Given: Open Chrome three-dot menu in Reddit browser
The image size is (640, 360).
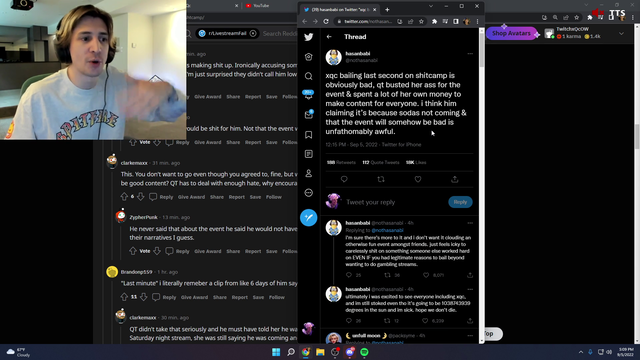Looking at the screenshot, I should (633, 18).
